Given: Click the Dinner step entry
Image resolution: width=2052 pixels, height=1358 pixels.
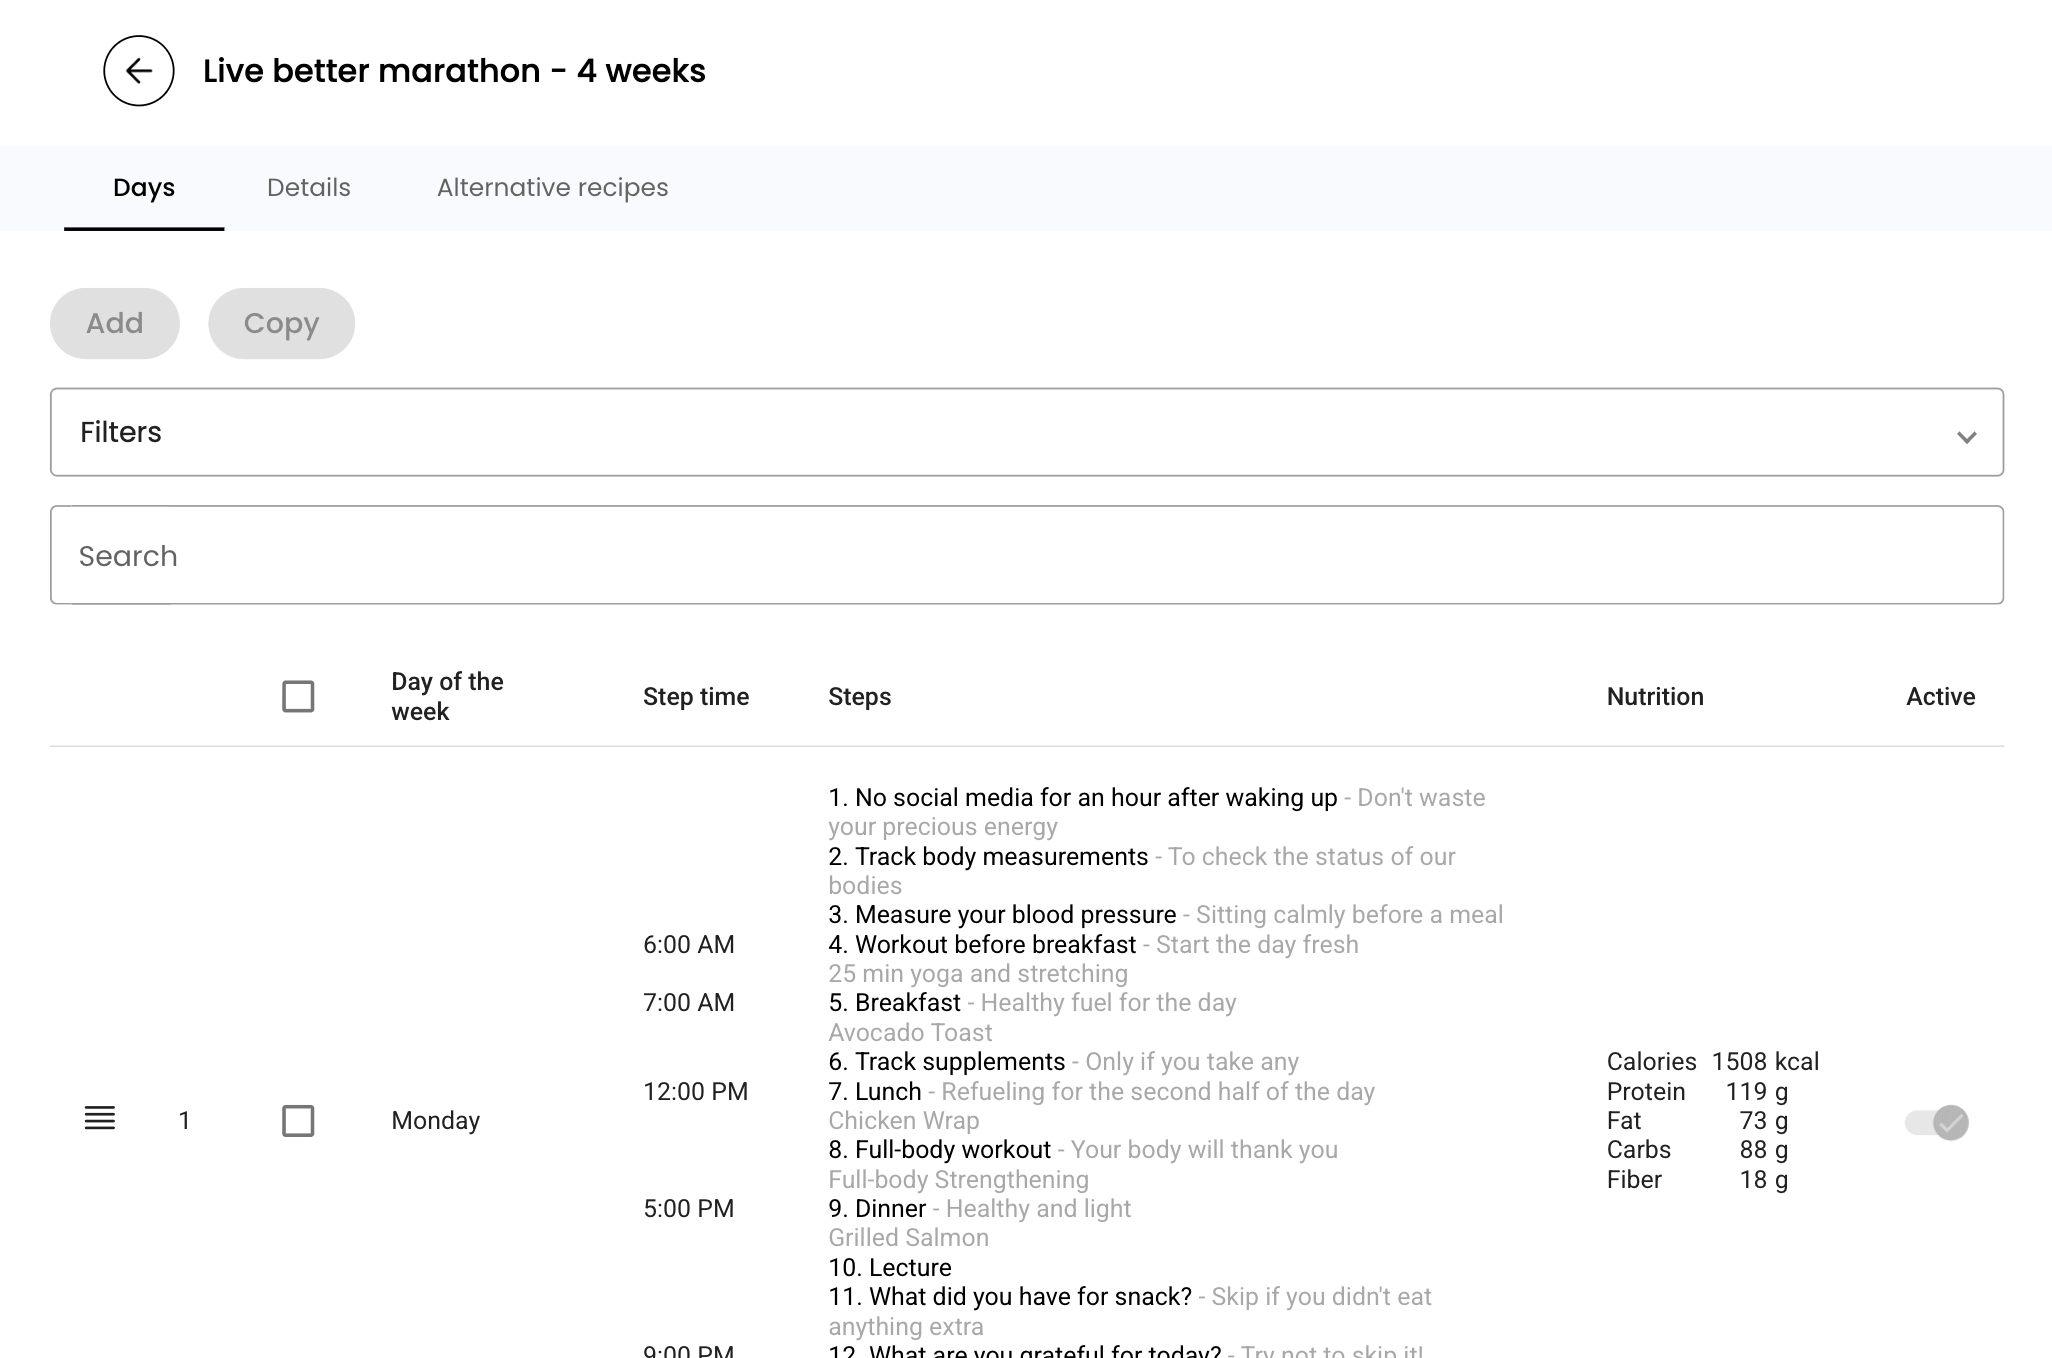Looking at the screenshot, I should (890, 1209).
